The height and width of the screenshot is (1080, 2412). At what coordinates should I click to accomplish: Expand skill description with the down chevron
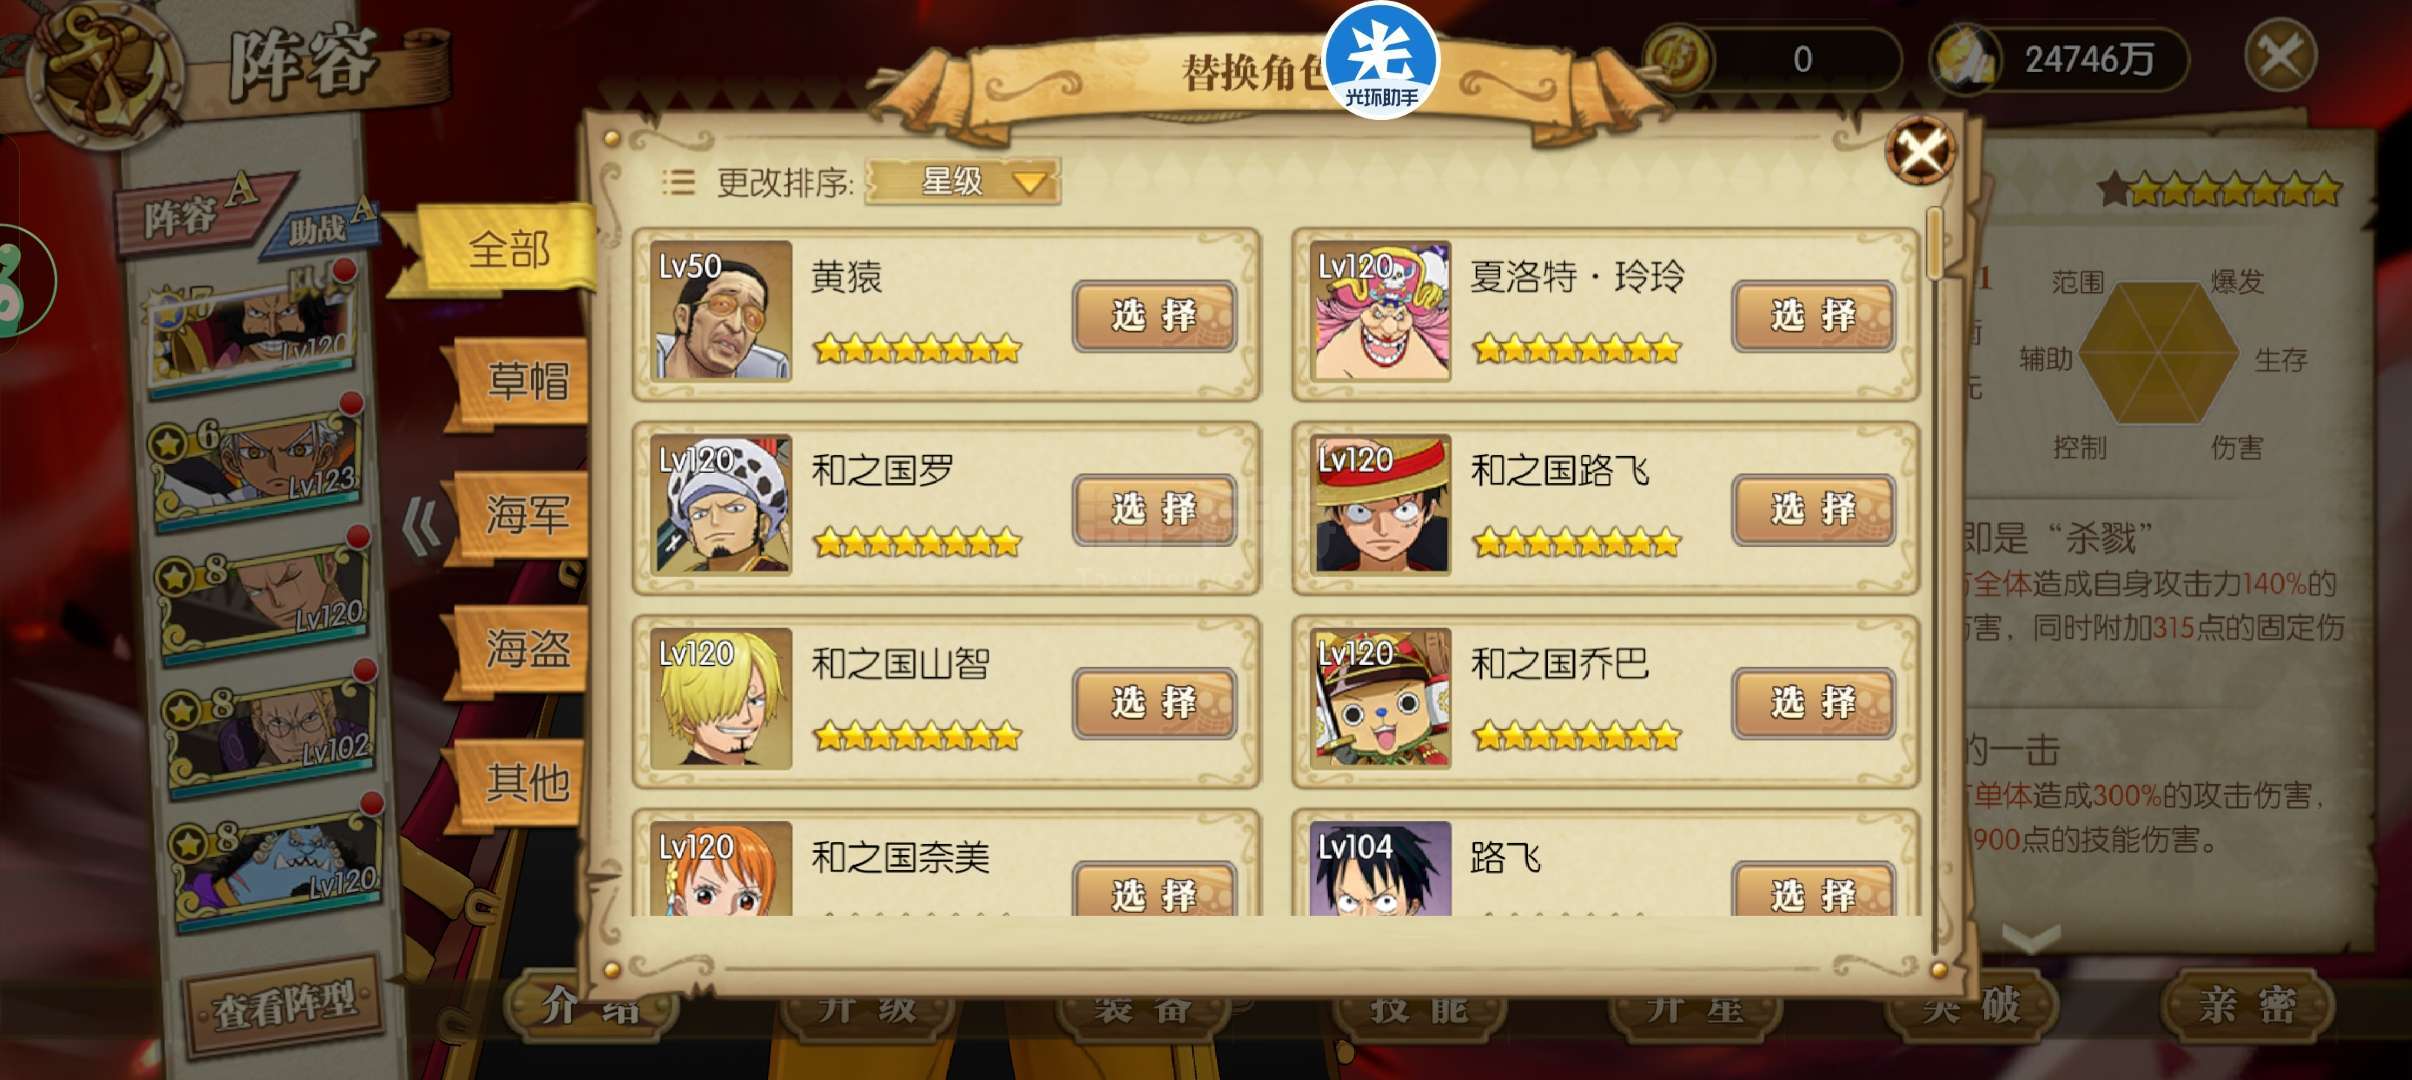pyautogui.click(x=2031, y=938)
